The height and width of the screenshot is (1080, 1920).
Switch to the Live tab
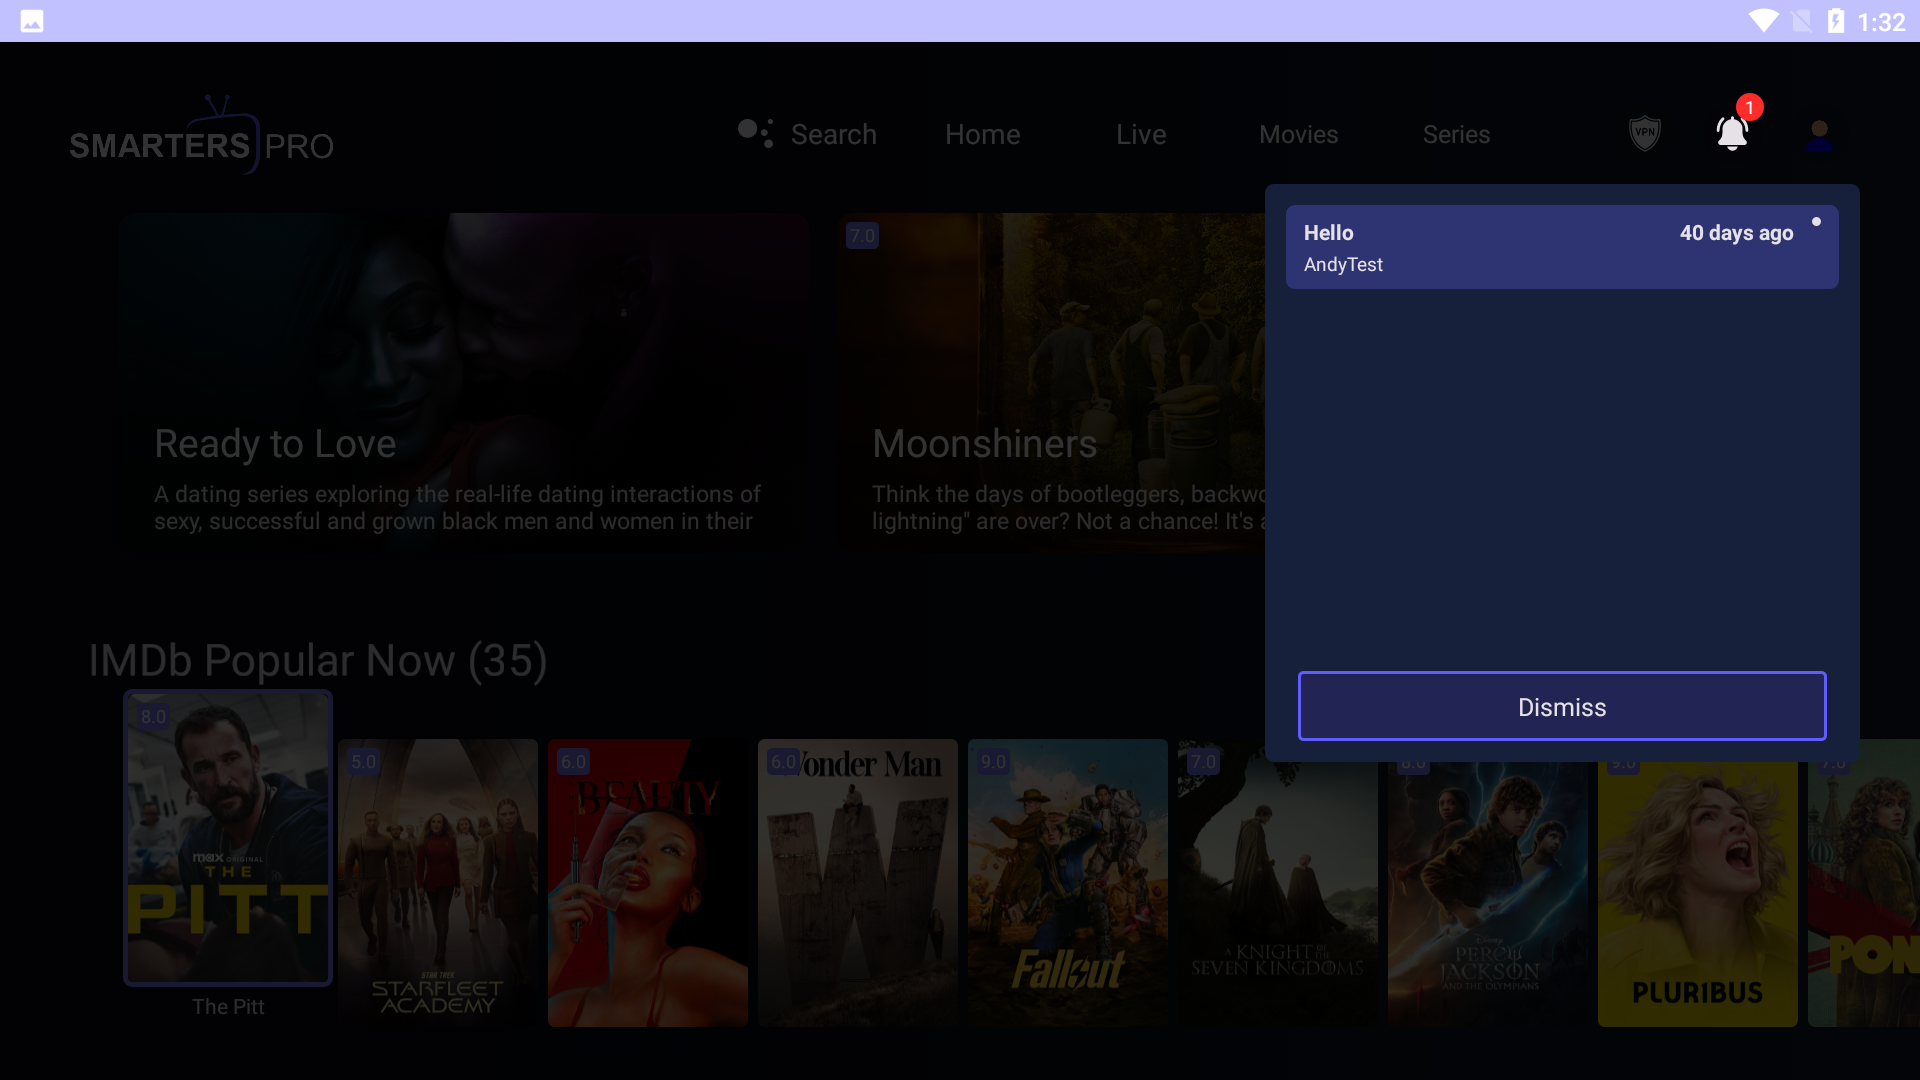coord(1141,134)
